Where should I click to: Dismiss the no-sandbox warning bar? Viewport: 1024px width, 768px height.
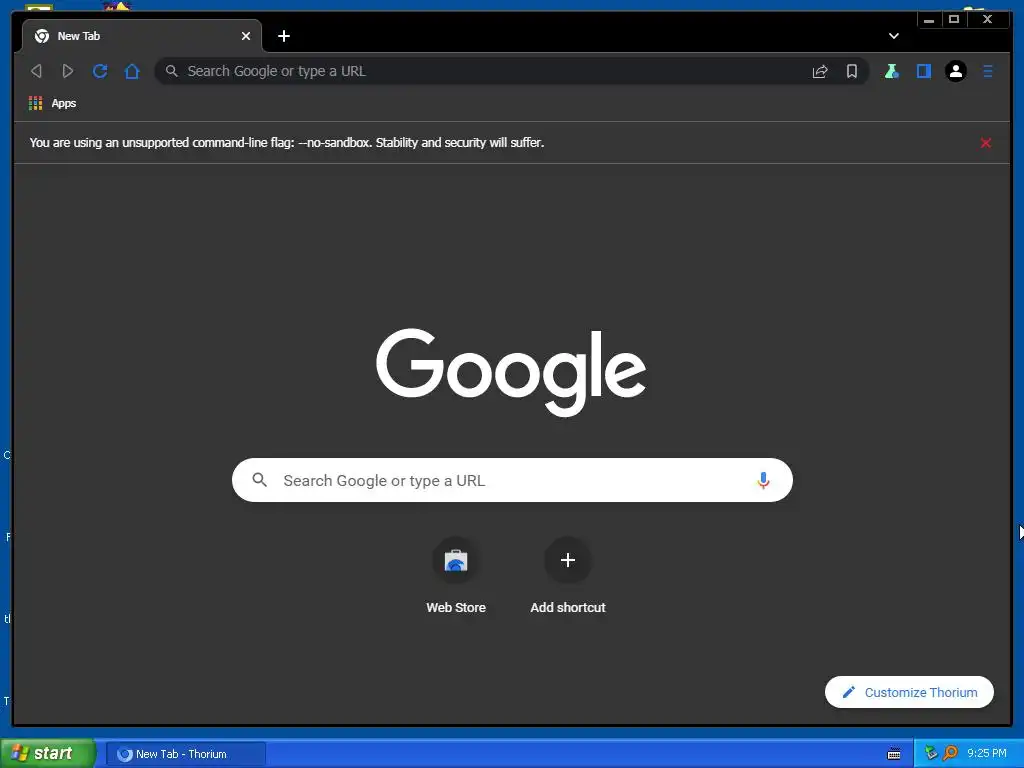pos(985,143)
